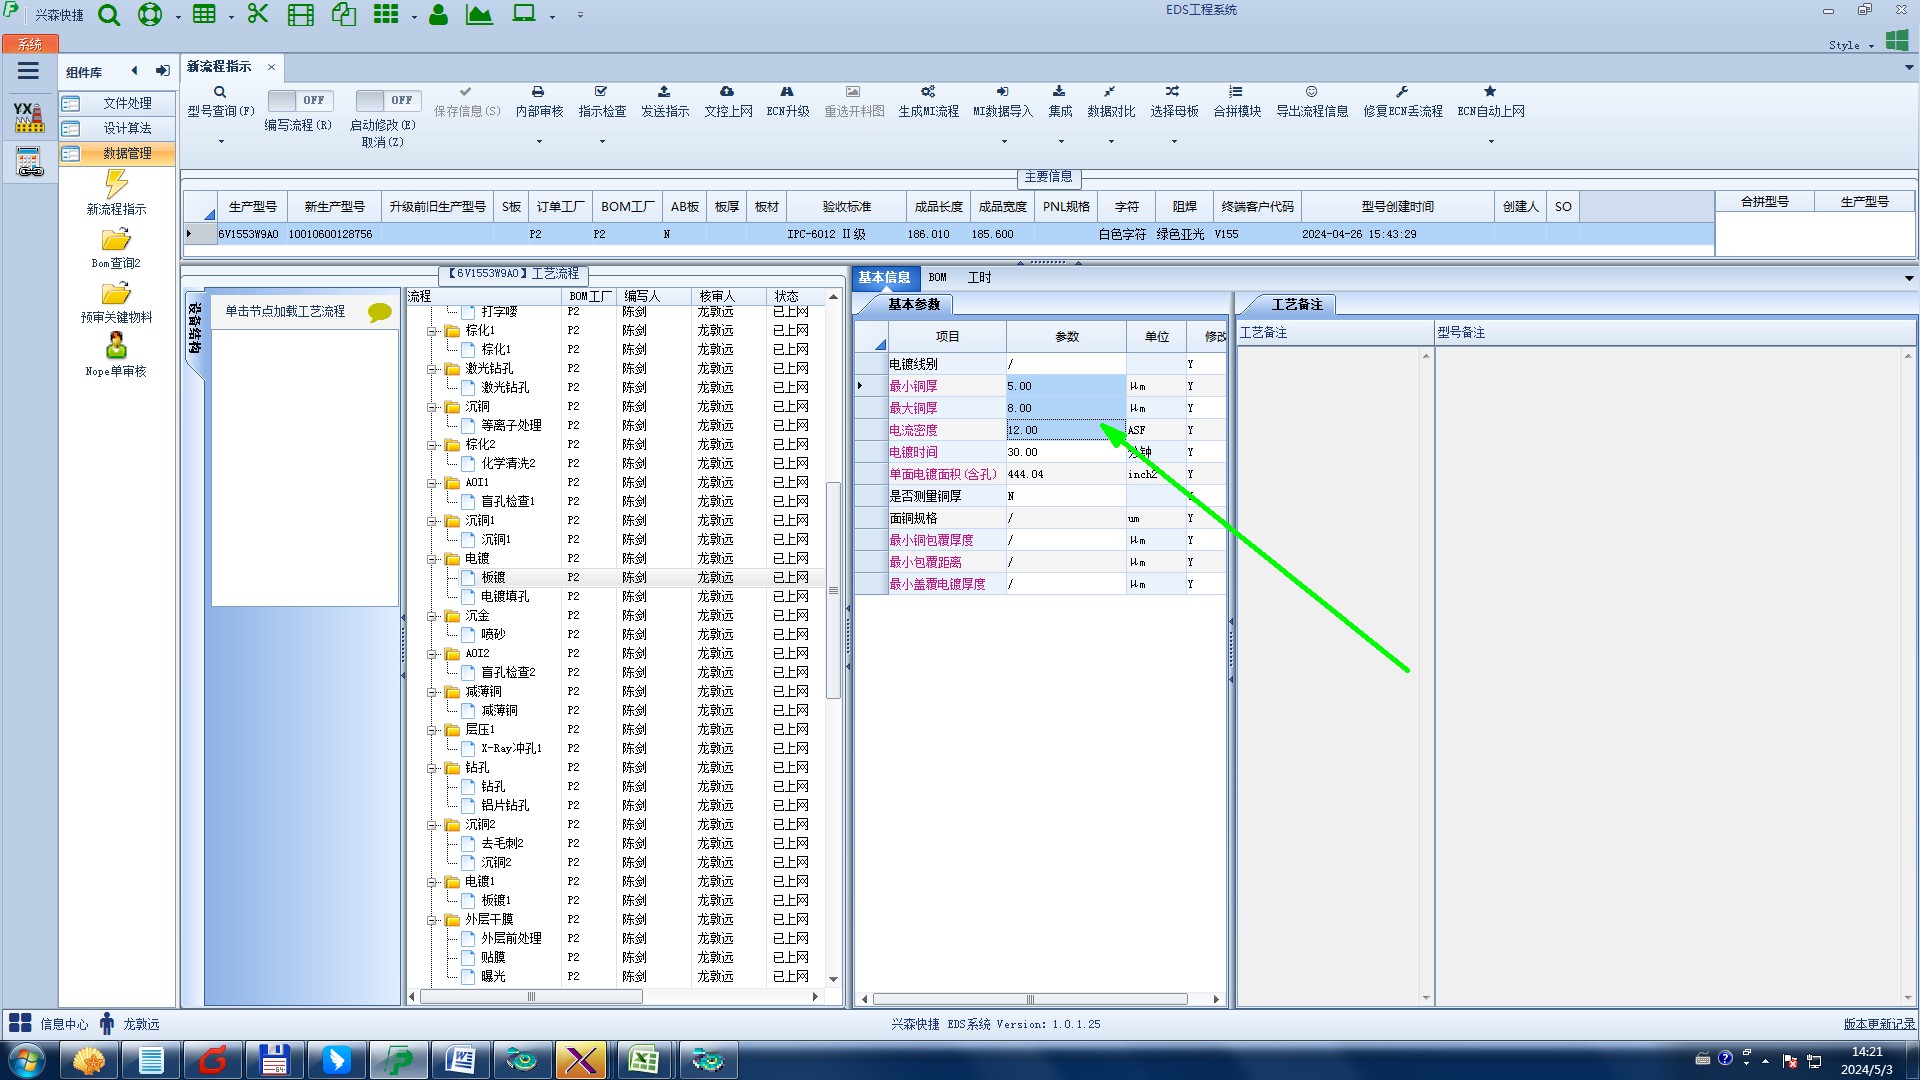The image size is (1920, 1080).
Task: Click the Nope单审核 user icon
Action: click(116, 346)
